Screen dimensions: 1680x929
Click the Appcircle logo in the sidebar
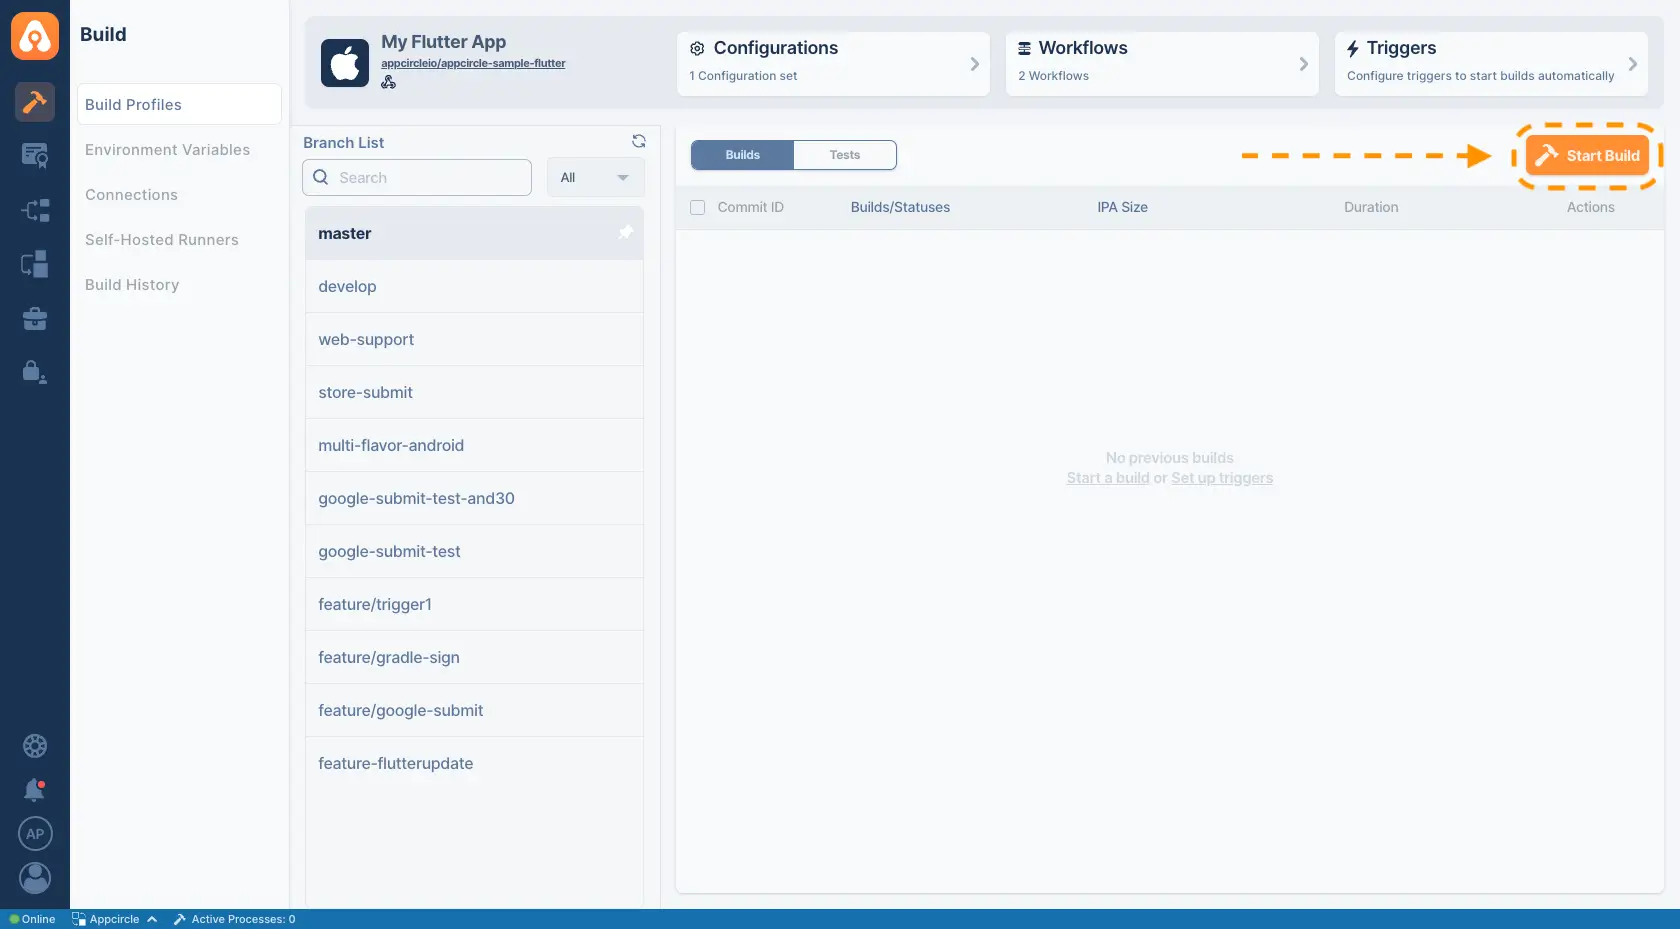tap(35, 36)
